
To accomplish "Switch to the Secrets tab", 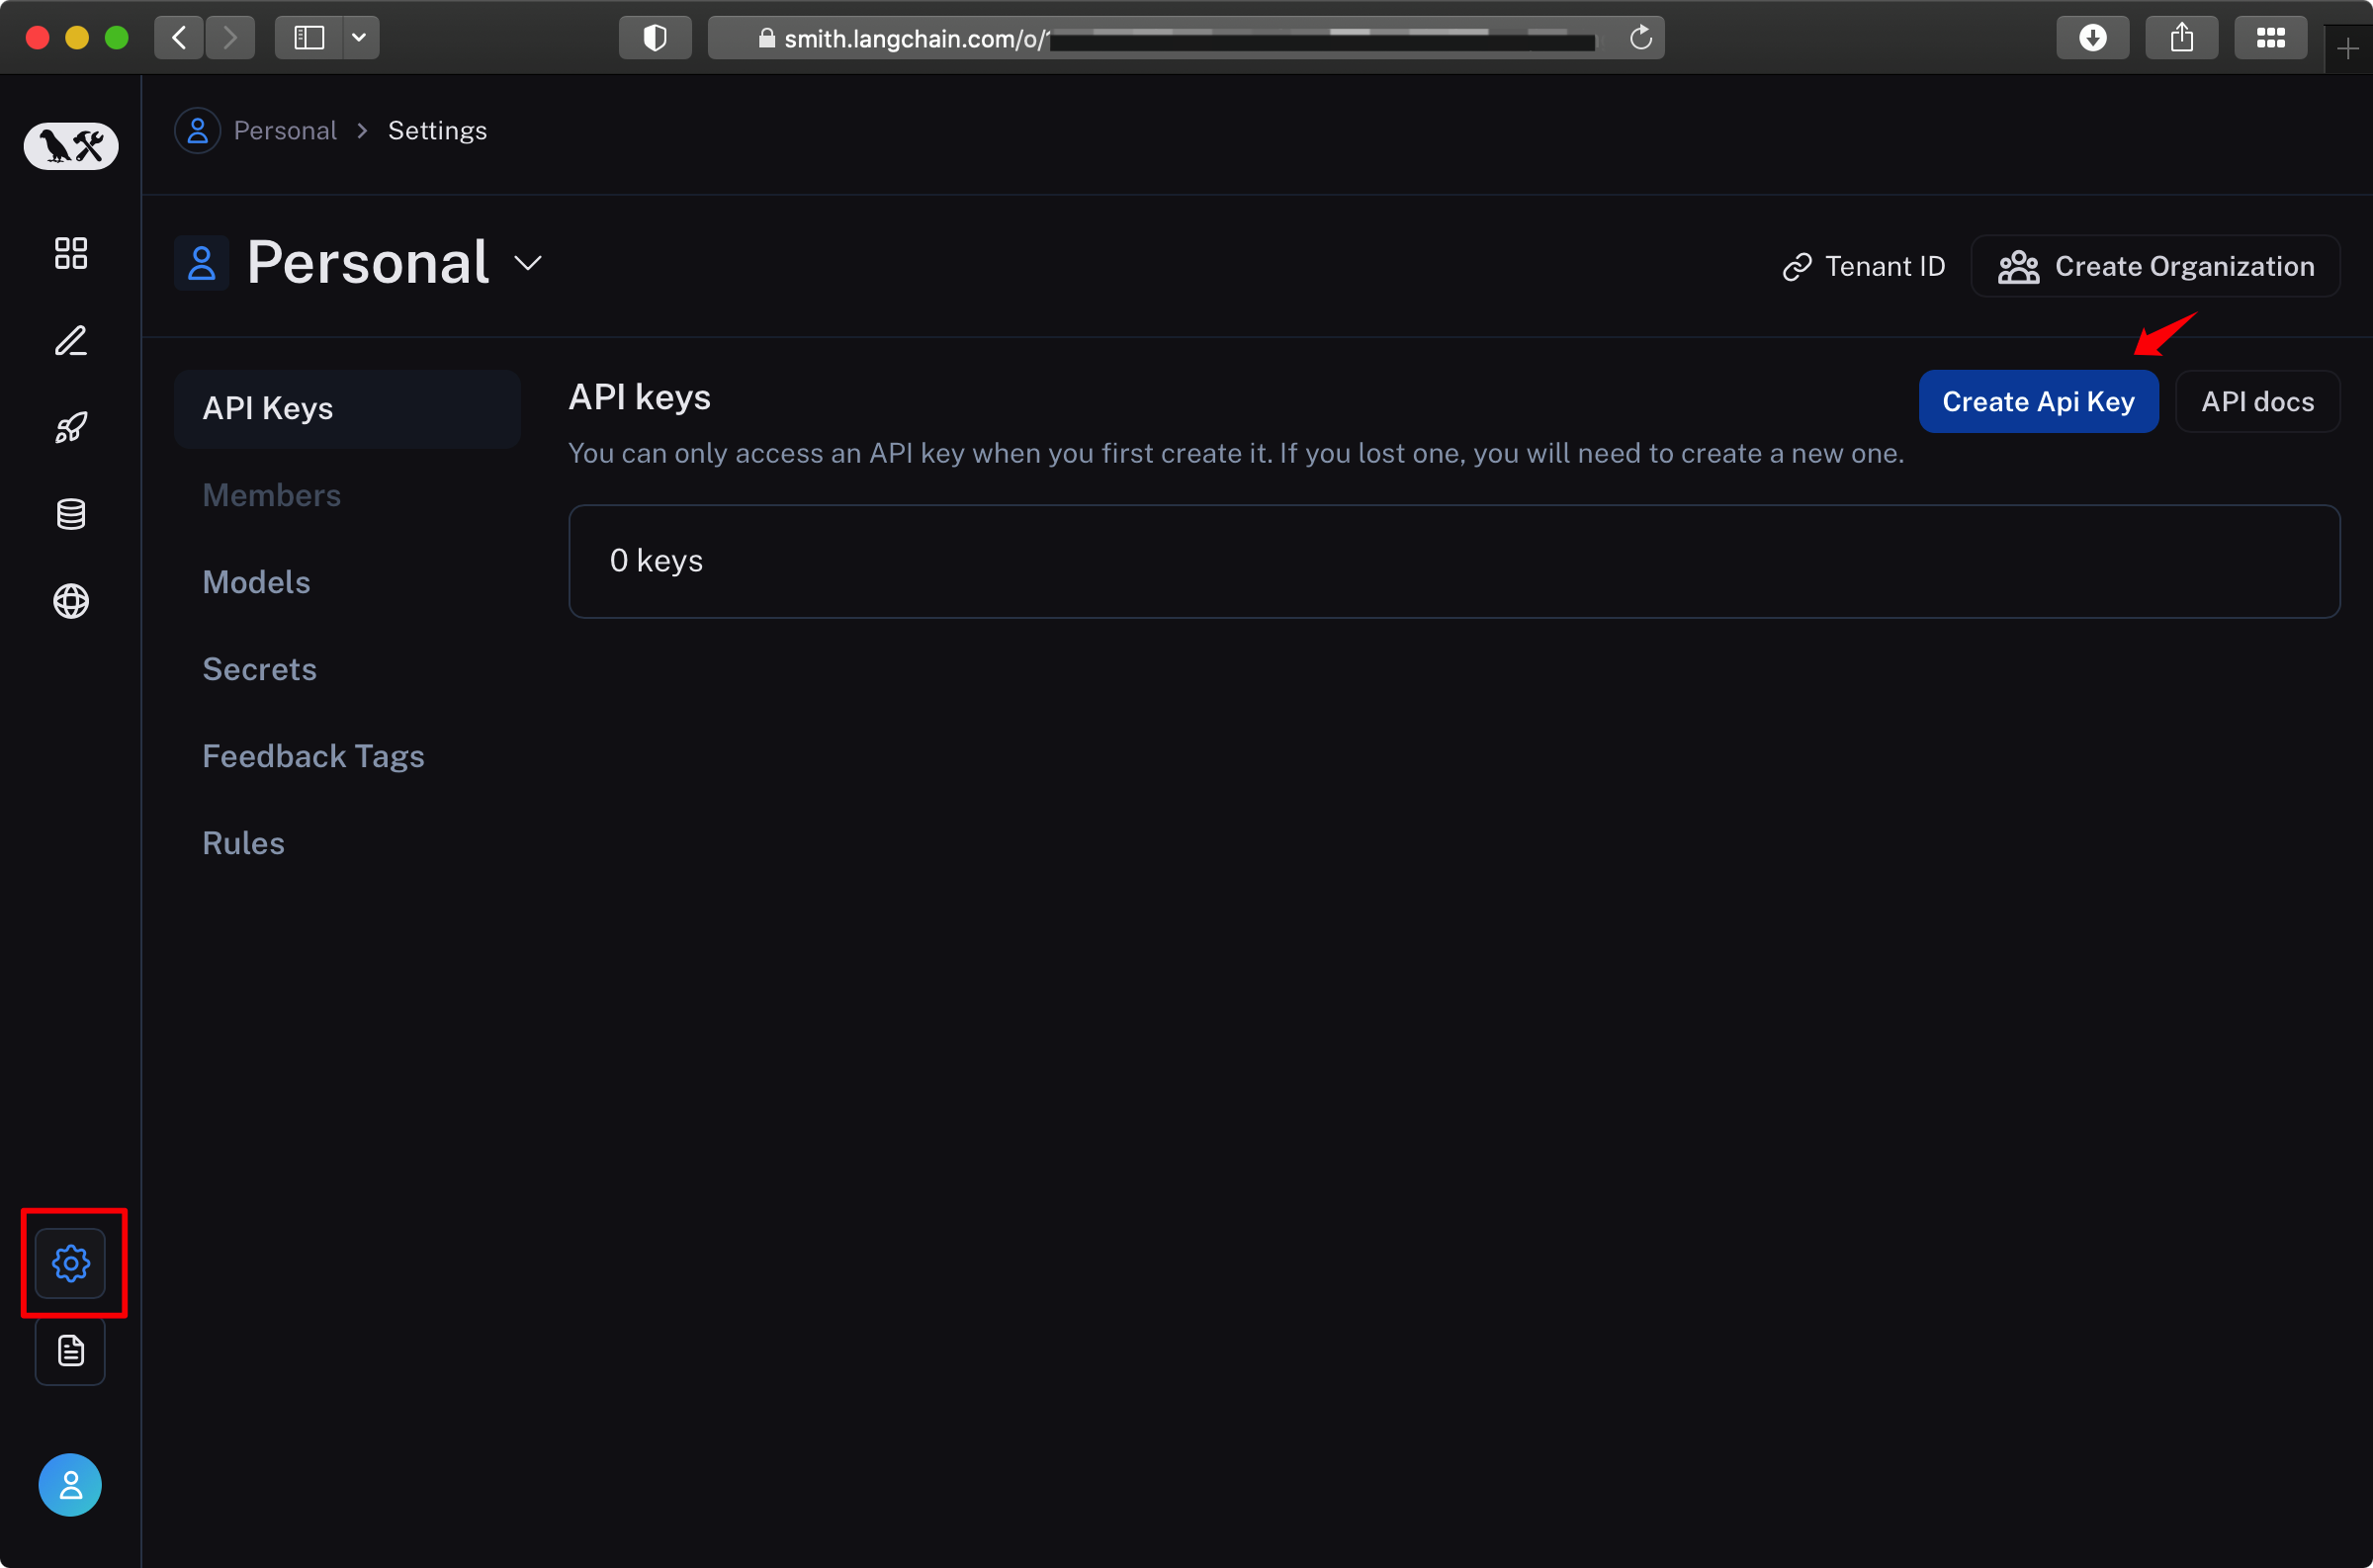I will point(259,669).
